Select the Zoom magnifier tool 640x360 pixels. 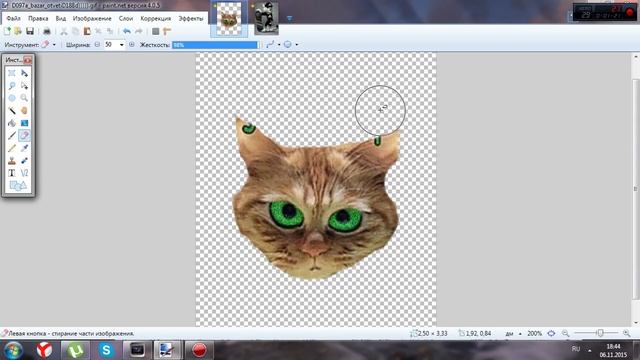[x=24, y=98]
